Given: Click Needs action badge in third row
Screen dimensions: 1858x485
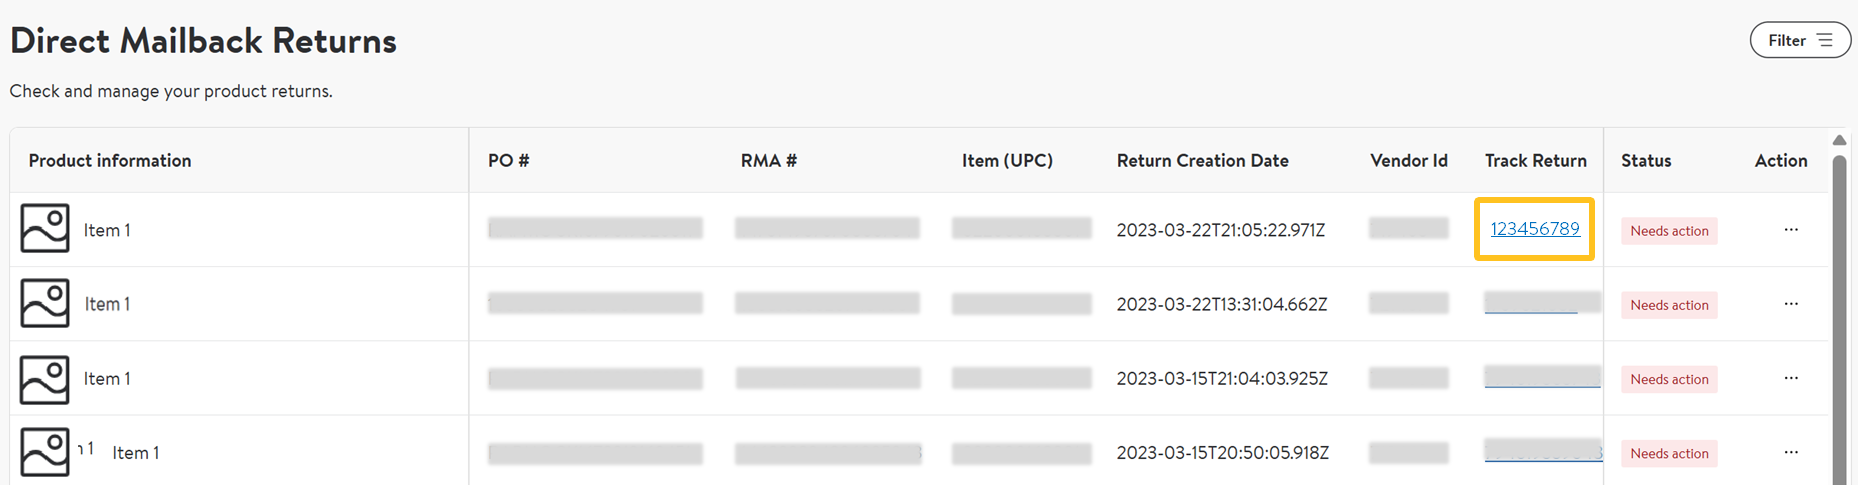Looking at the screenshot, I should point(1669,379).
